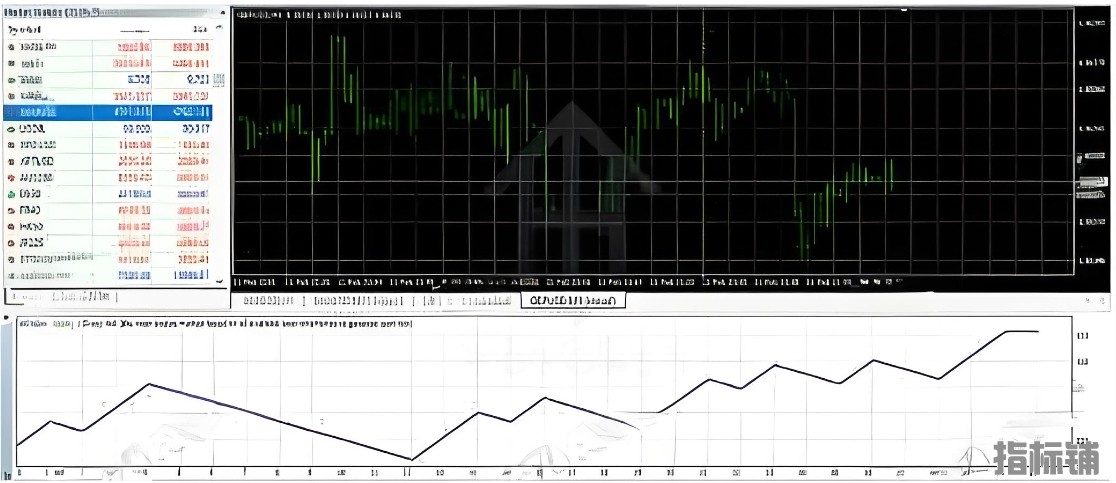Open the active chart tab below the chart
The image size is (1116, 483).
coord(574,300)
